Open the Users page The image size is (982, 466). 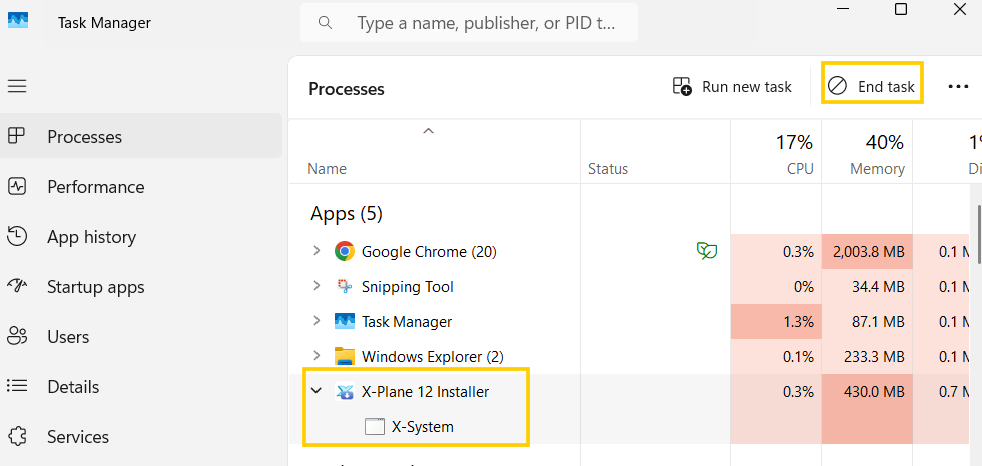click(x=141, y=336)
